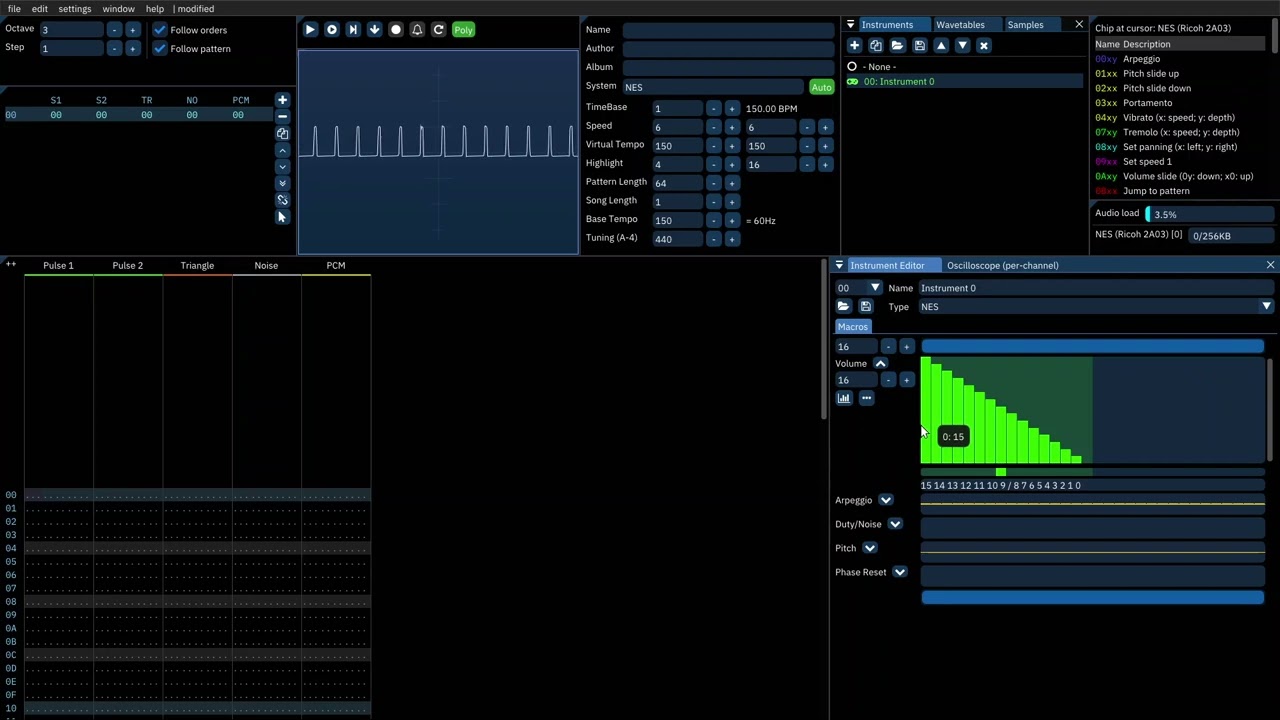Viewport: 1280px width, 720px height.
Task: Toggle the metronome bell icon
Action: 417,30
